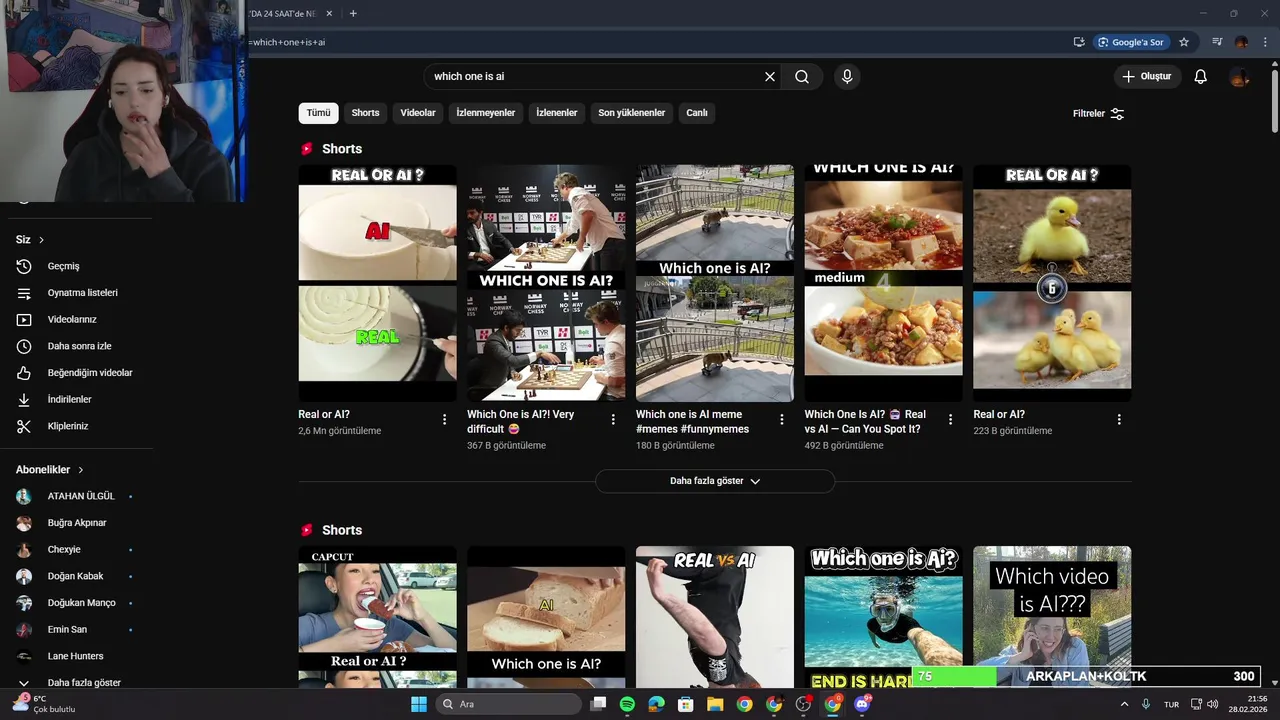Play the bread Which one is AI? thumbnail
The width and height of the screenshot is (1280, 720).
coord(546,617)
